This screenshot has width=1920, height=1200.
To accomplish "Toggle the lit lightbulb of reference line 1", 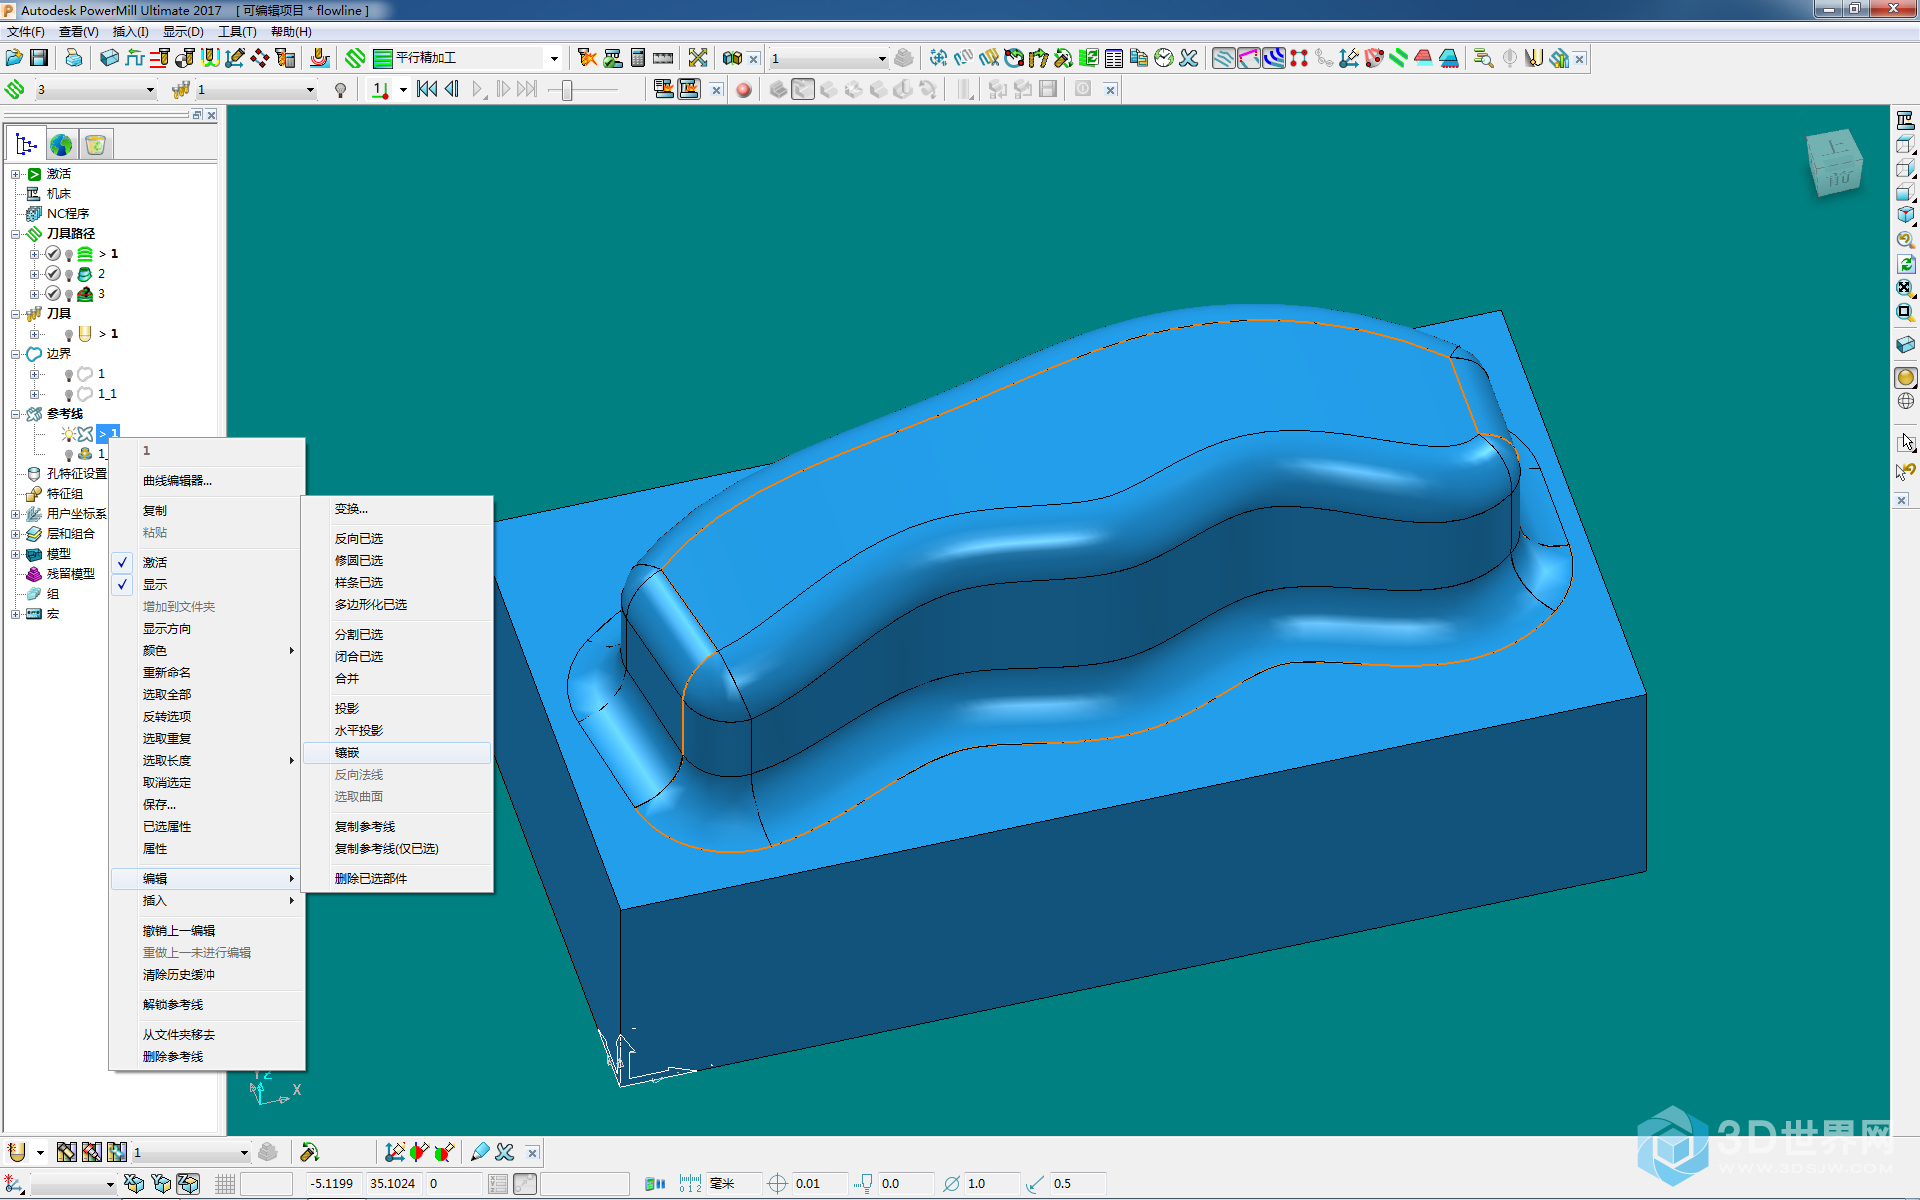I will 69,434.
